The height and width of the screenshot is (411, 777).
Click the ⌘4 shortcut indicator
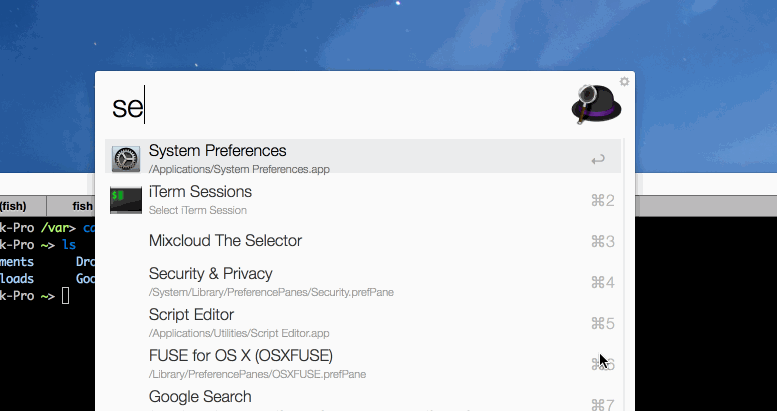[x=602, y=282]
